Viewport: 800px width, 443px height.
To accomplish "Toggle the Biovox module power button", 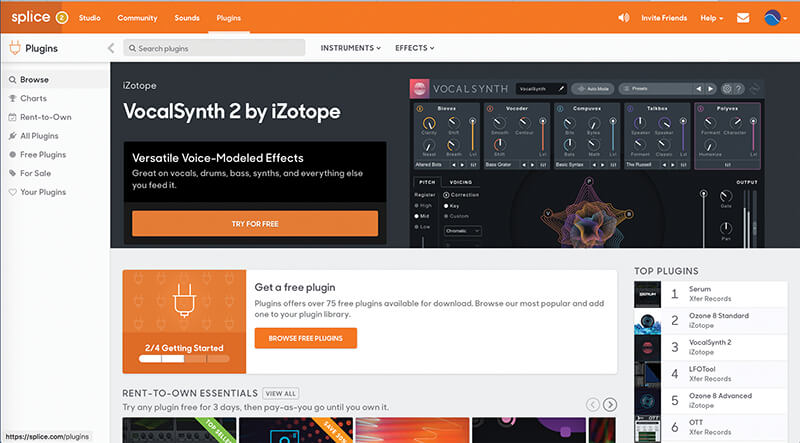I will click(419, 109).
